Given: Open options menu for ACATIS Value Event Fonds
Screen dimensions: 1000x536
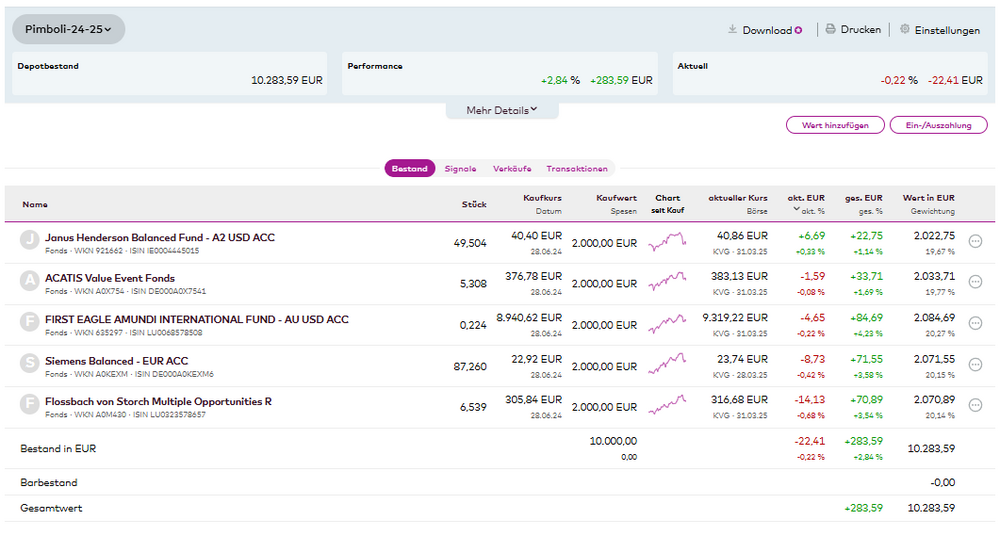Looking at the screenshot, I should [x=976, y=282].
